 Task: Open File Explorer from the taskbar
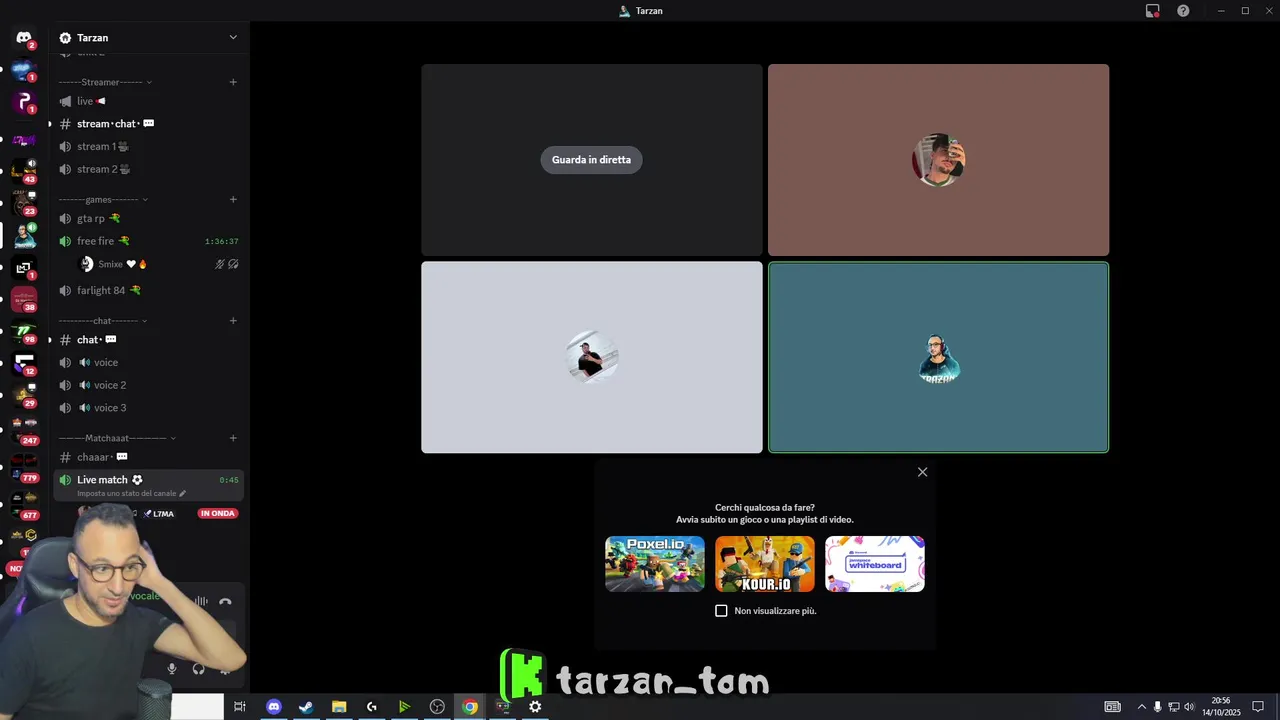coord(339,707)
